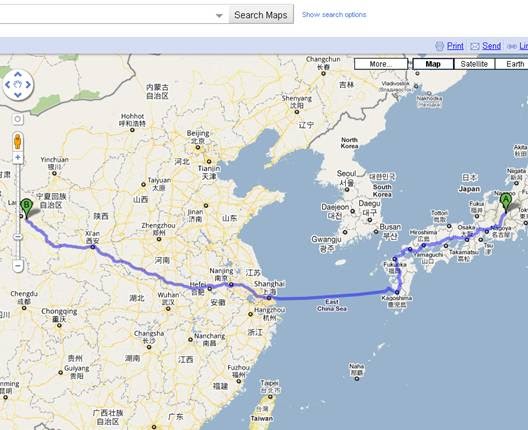Image resolution: width=528 pixels, height=430 pixels.
Task: Click the Send link
Action: (491, 46)
